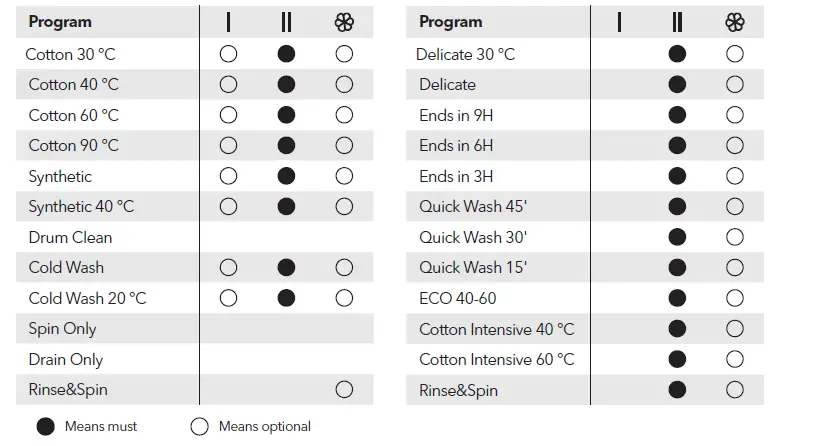
Task: Select Cotton 30 °C compartment I circle
Action: [228, 54]
